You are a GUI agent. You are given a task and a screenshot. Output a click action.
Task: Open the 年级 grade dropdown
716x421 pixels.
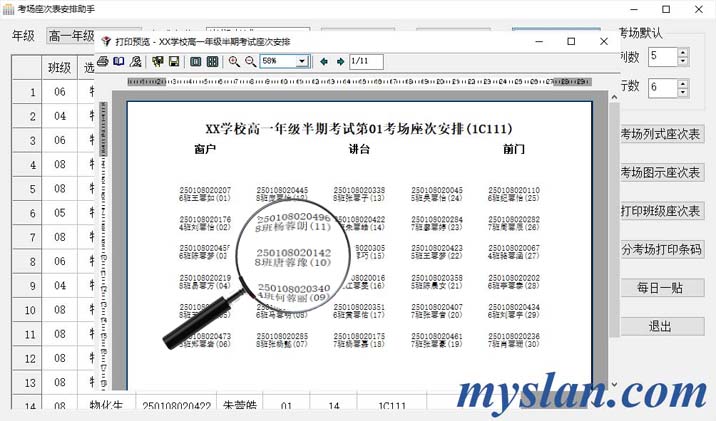(70, 37)
